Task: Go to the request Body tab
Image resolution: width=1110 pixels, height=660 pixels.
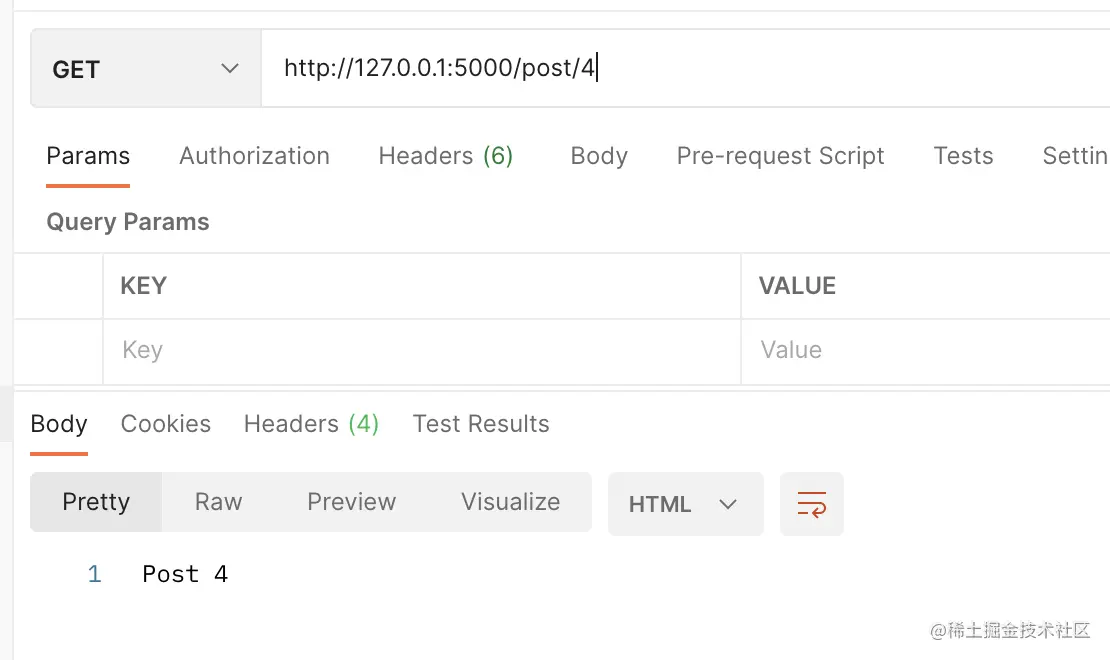Action: (x=599, y=156)
